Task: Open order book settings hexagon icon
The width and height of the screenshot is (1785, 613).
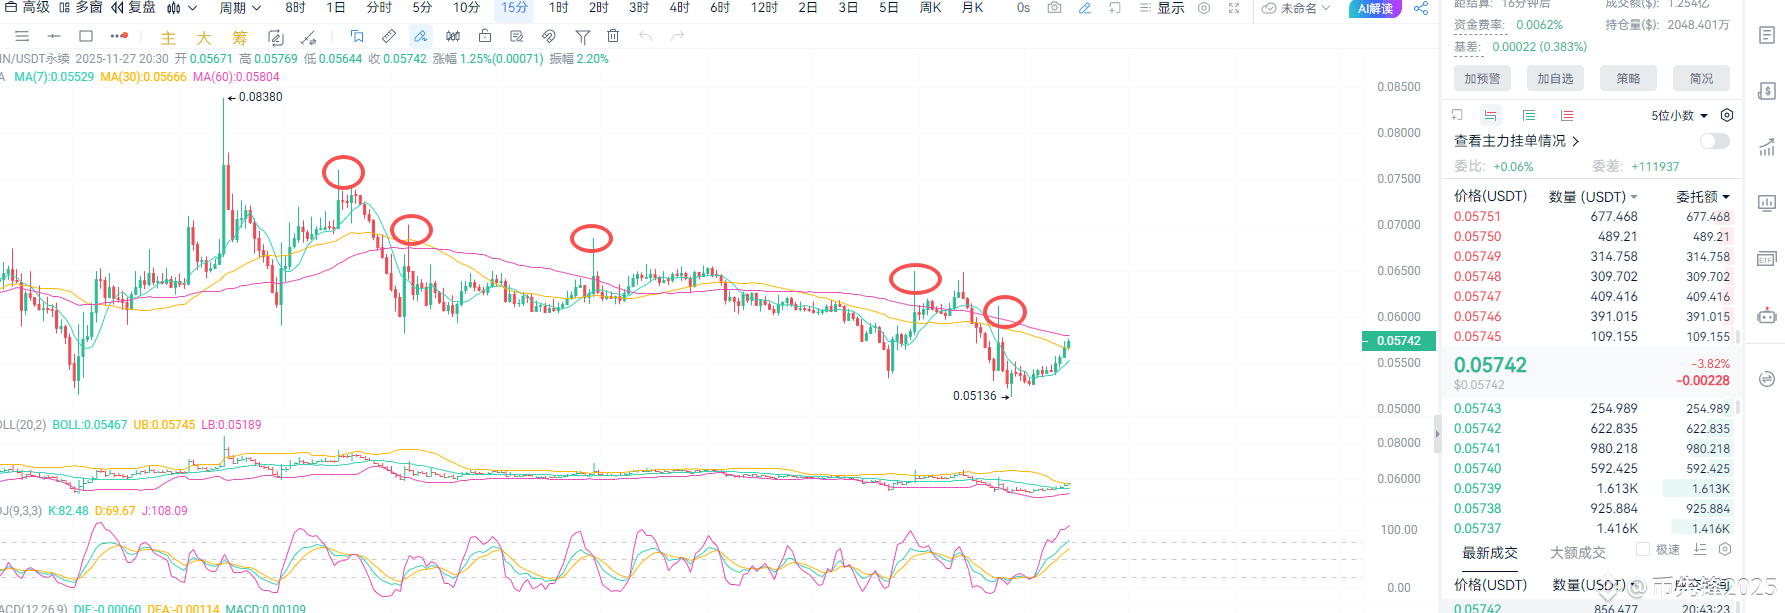Action: click(1726, 115)
